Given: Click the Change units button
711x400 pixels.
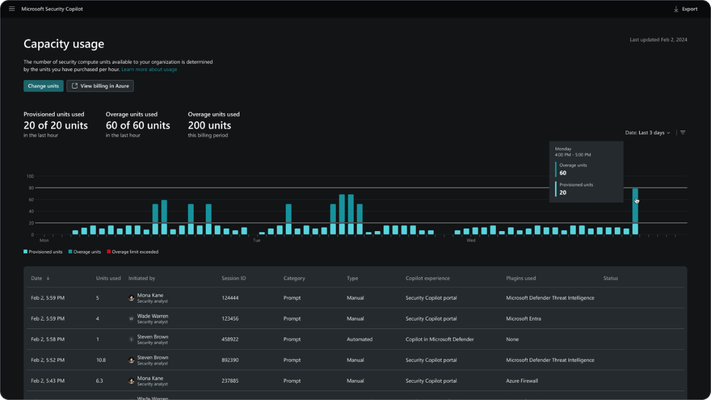Looking at the screenshot, I should [44, 86].
